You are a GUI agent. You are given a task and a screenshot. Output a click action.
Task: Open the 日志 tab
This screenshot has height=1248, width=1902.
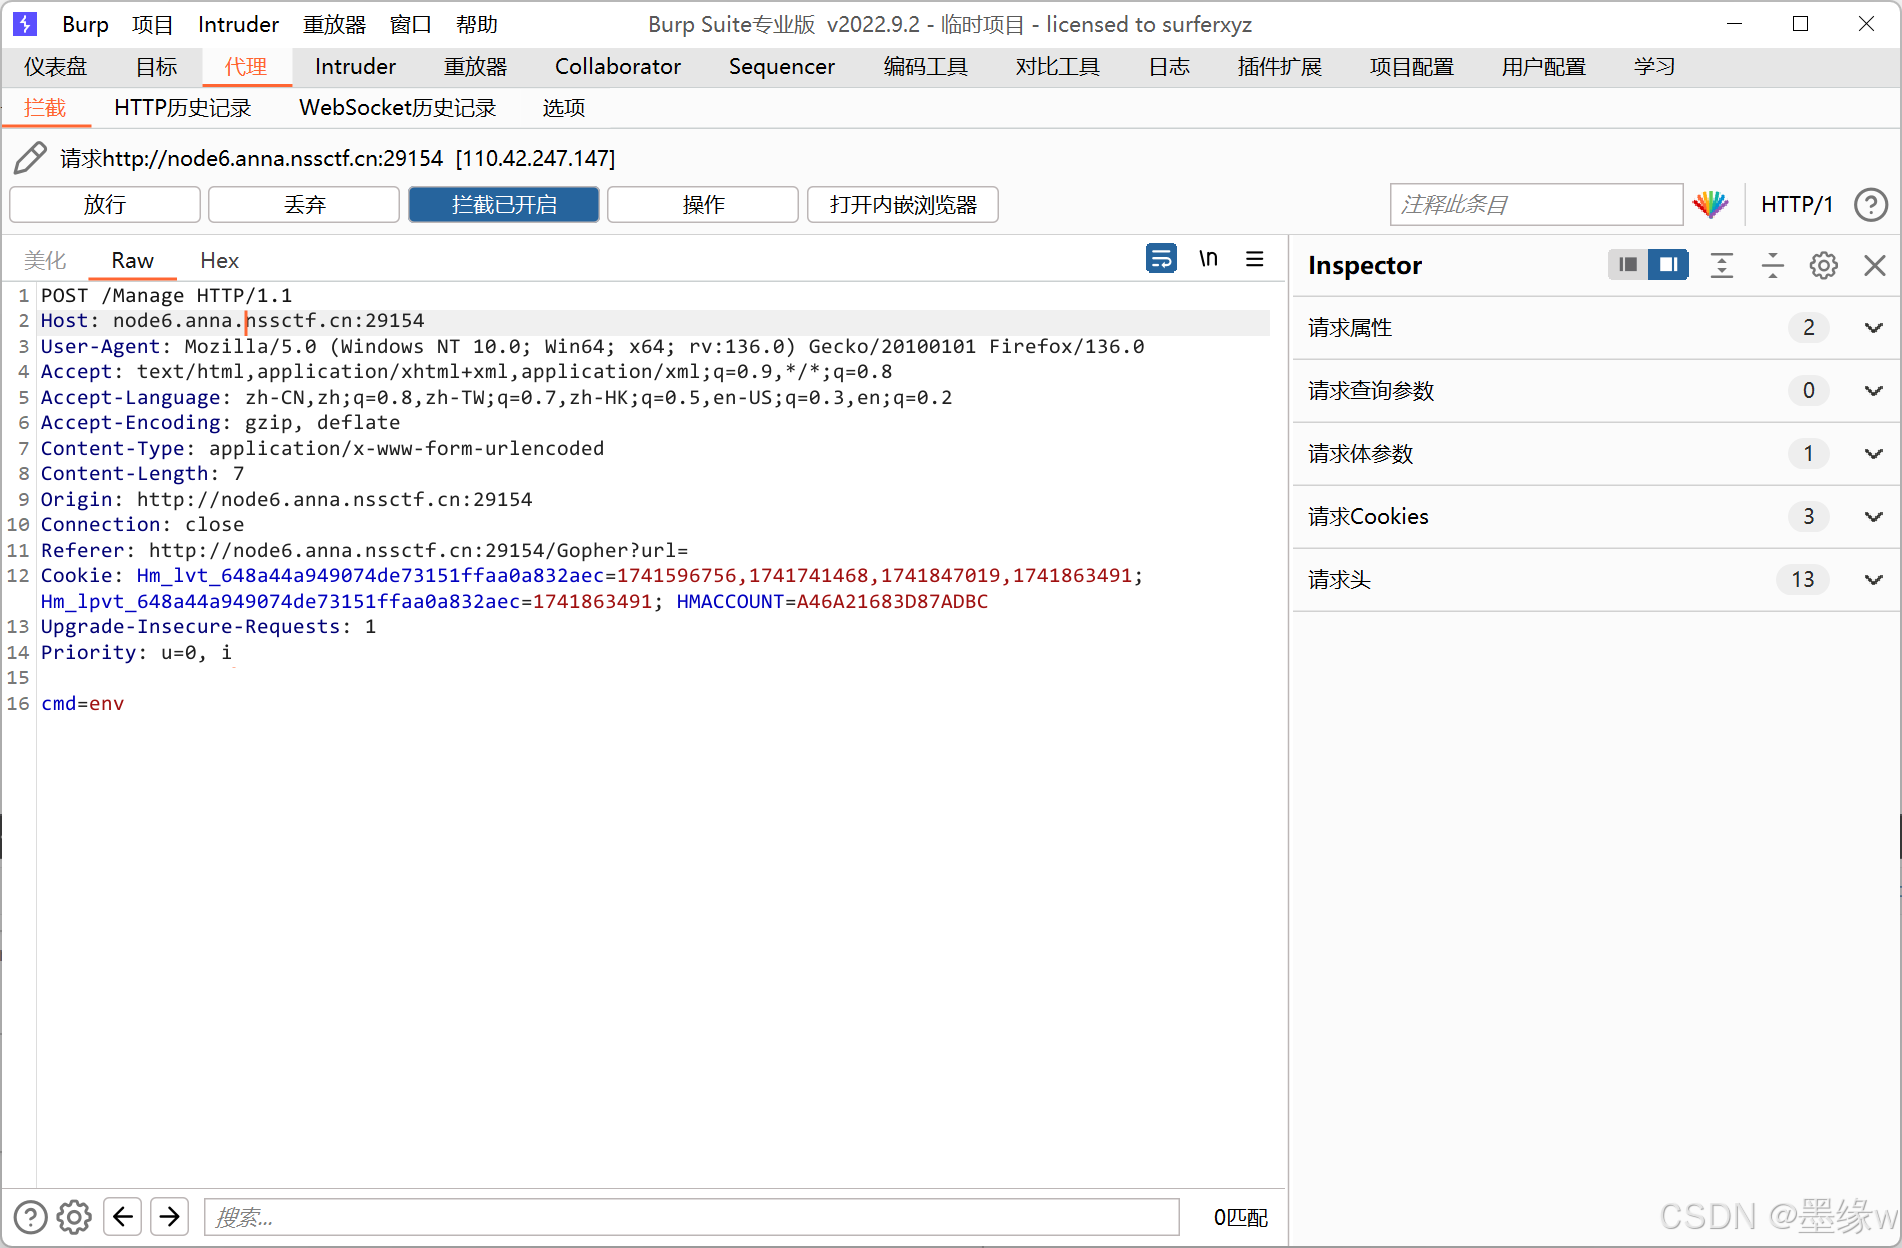click(1169, 66)
